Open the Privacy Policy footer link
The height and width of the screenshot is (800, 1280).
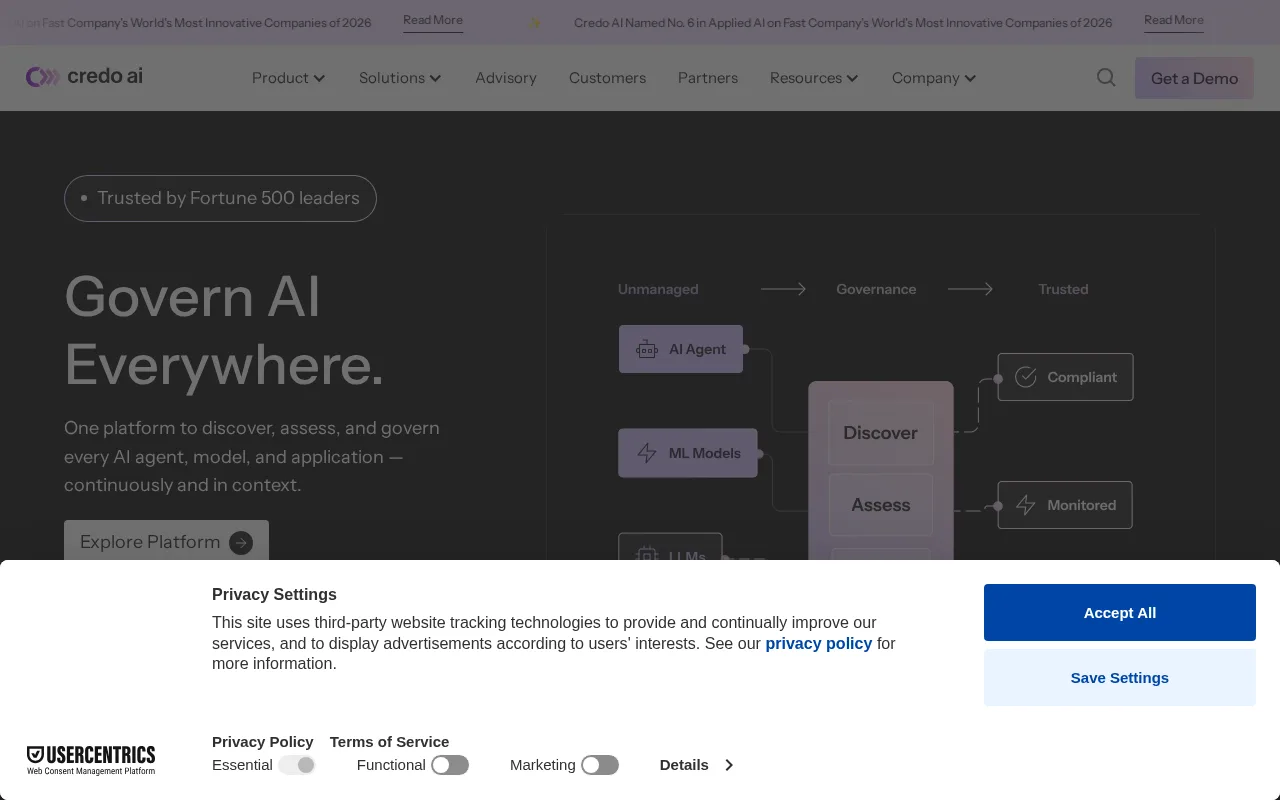[263, 741]
